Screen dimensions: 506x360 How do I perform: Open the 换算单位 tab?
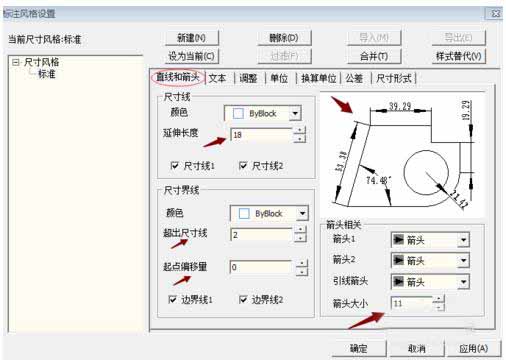[x=319, y=78]
